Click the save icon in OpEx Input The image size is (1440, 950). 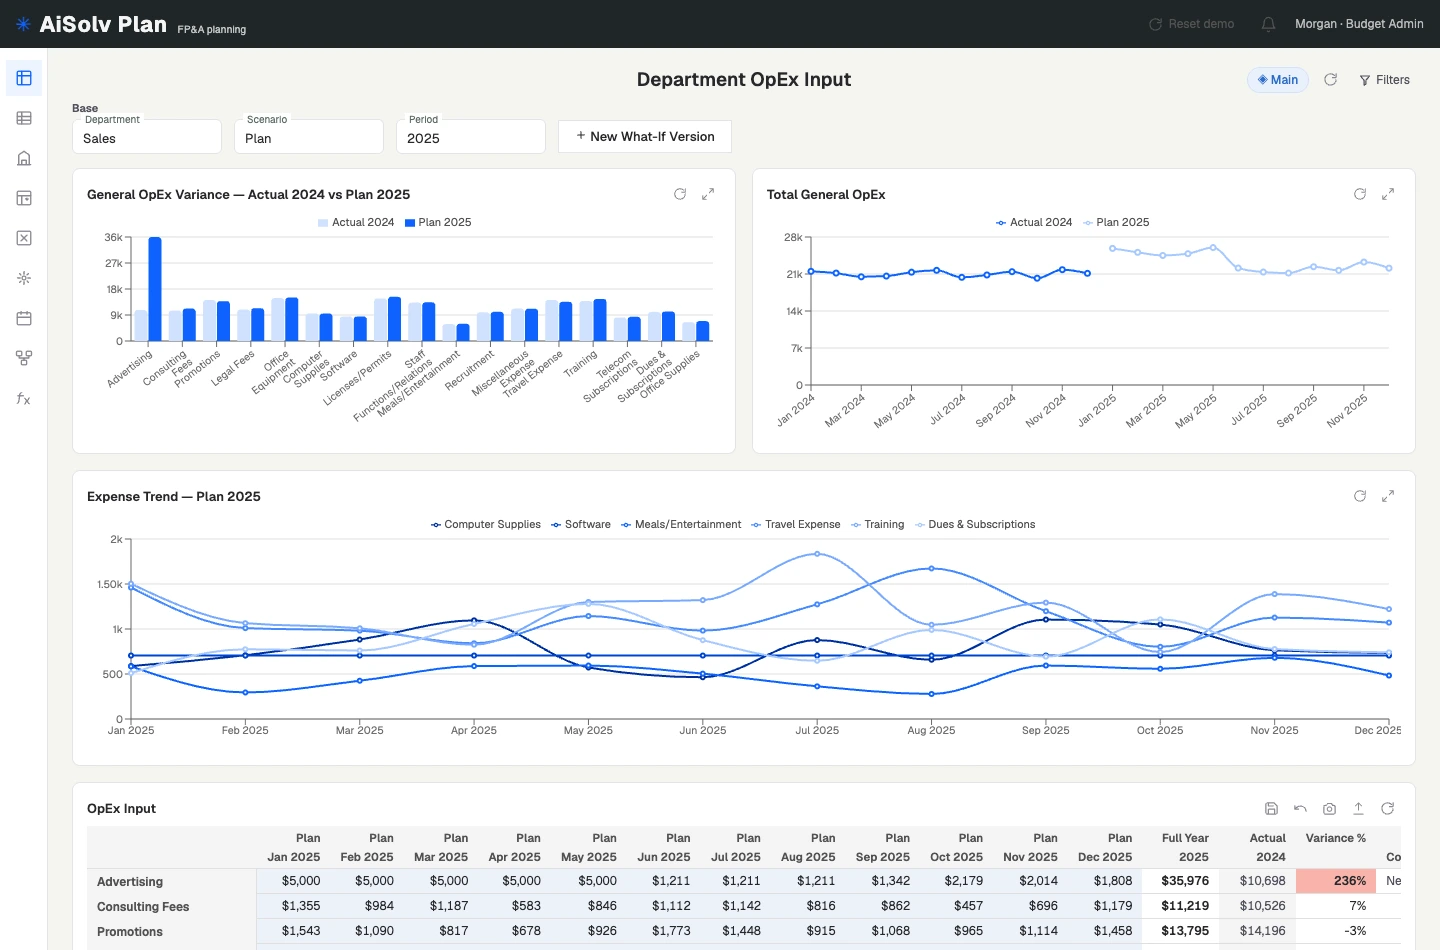coord(1271,808)
